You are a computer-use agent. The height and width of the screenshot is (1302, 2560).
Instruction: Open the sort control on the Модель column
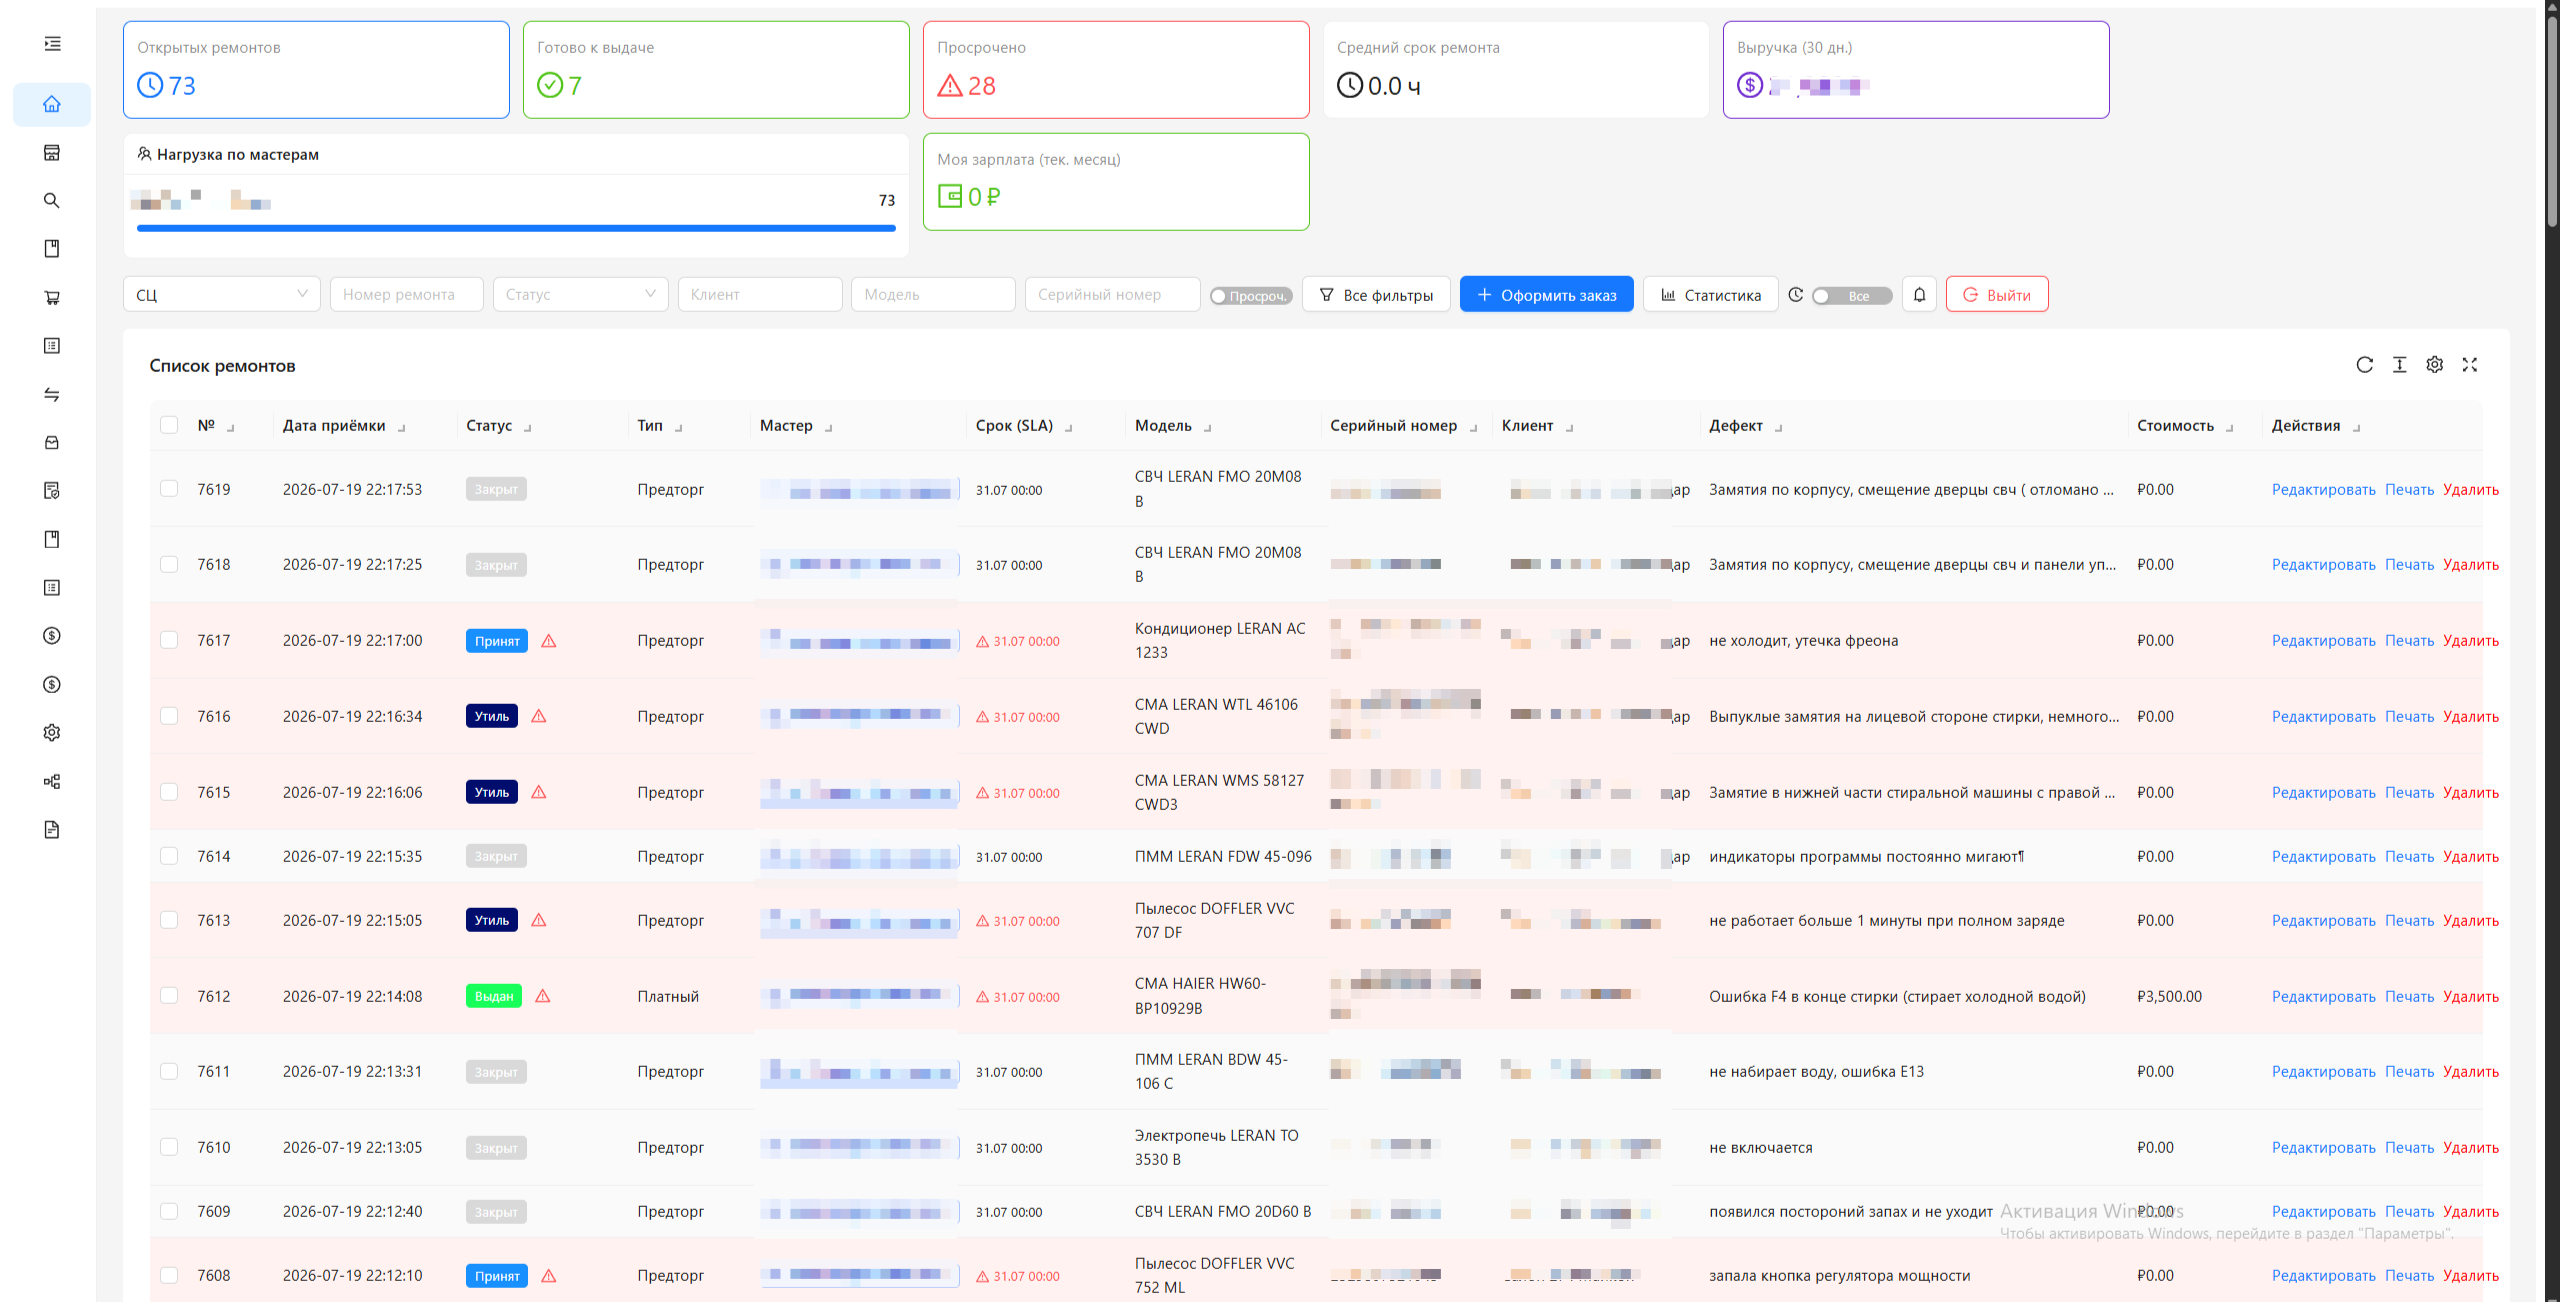(x=1207, y=427)
